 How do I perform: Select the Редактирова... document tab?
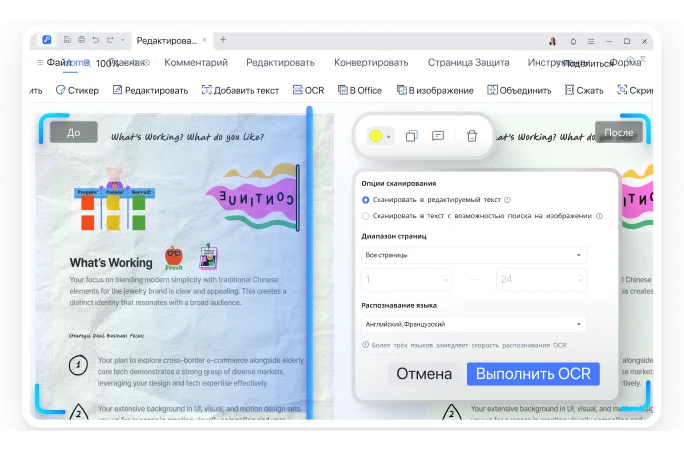167,41
